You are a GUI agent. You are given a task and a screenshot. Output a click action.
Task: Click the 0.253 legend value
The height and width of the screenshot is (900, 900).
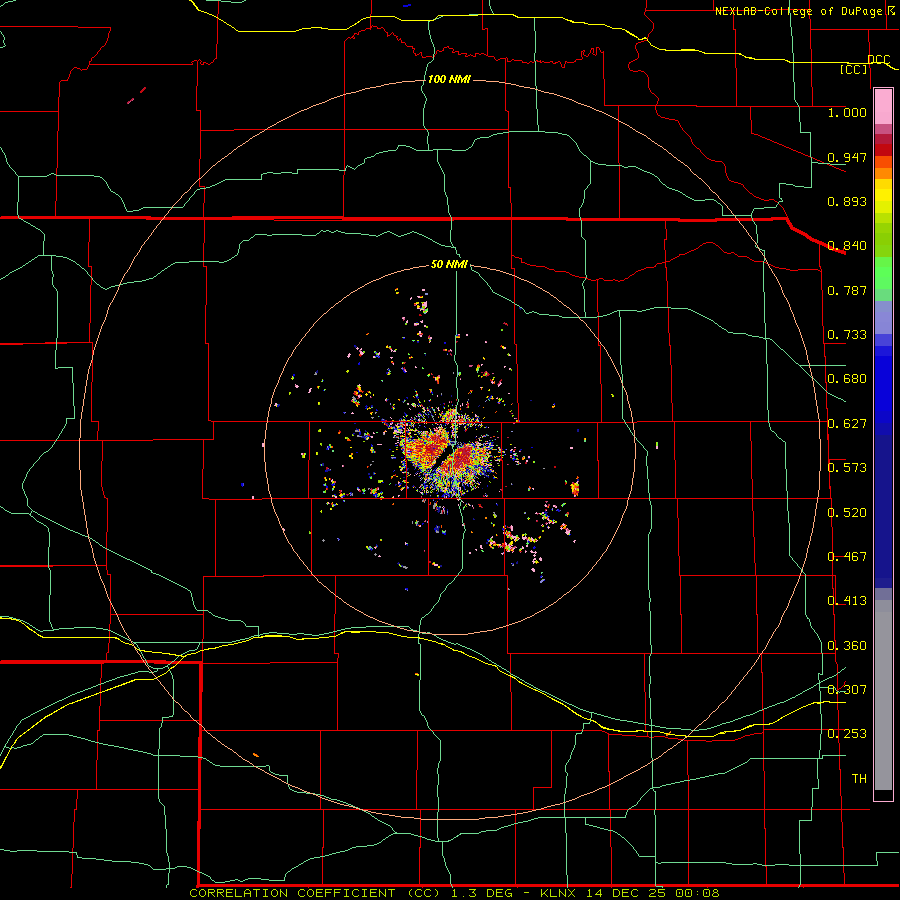pos(847,734)
